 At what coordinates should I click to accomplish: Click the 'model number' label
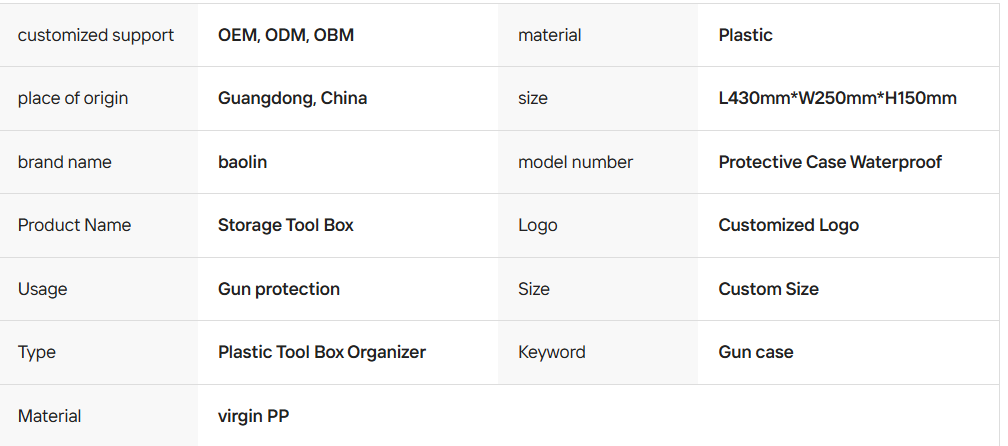pyautogui.click(x=576, y=162)
